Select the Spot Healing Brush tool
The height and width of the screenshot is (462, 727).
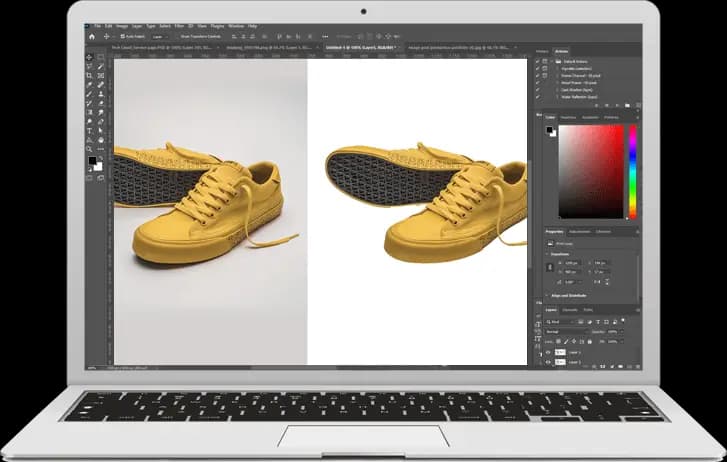tap(101, 84)
